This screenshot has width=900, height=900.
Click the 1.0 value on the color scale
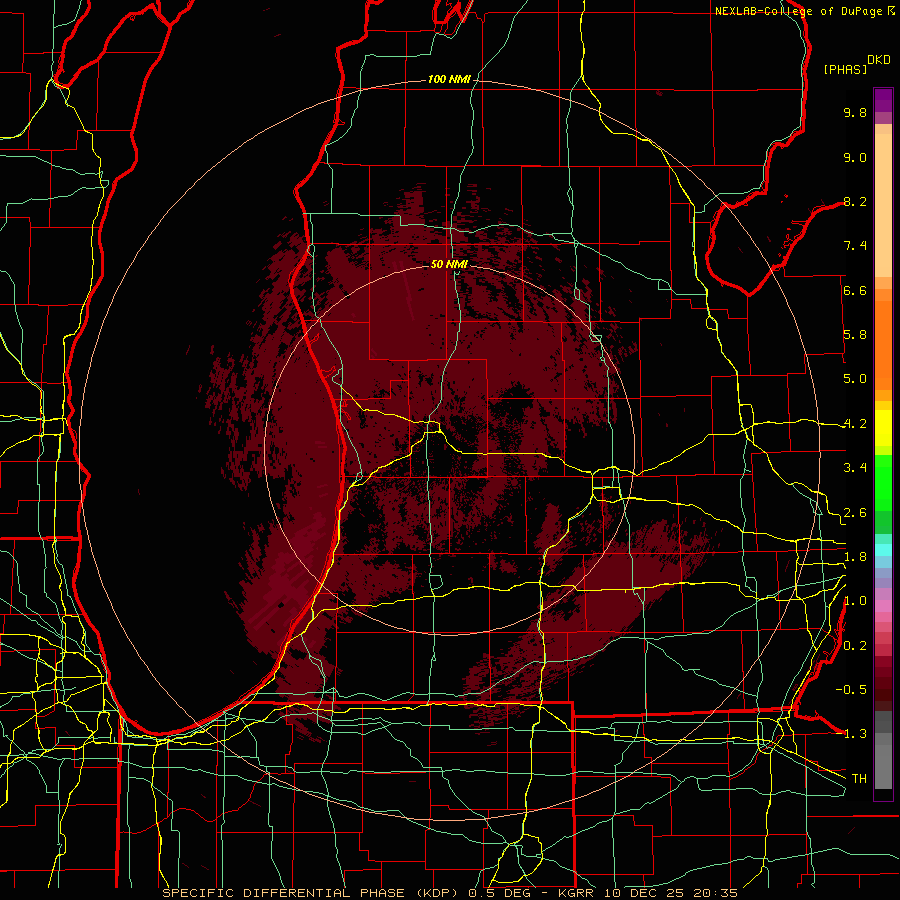(855, 601)
